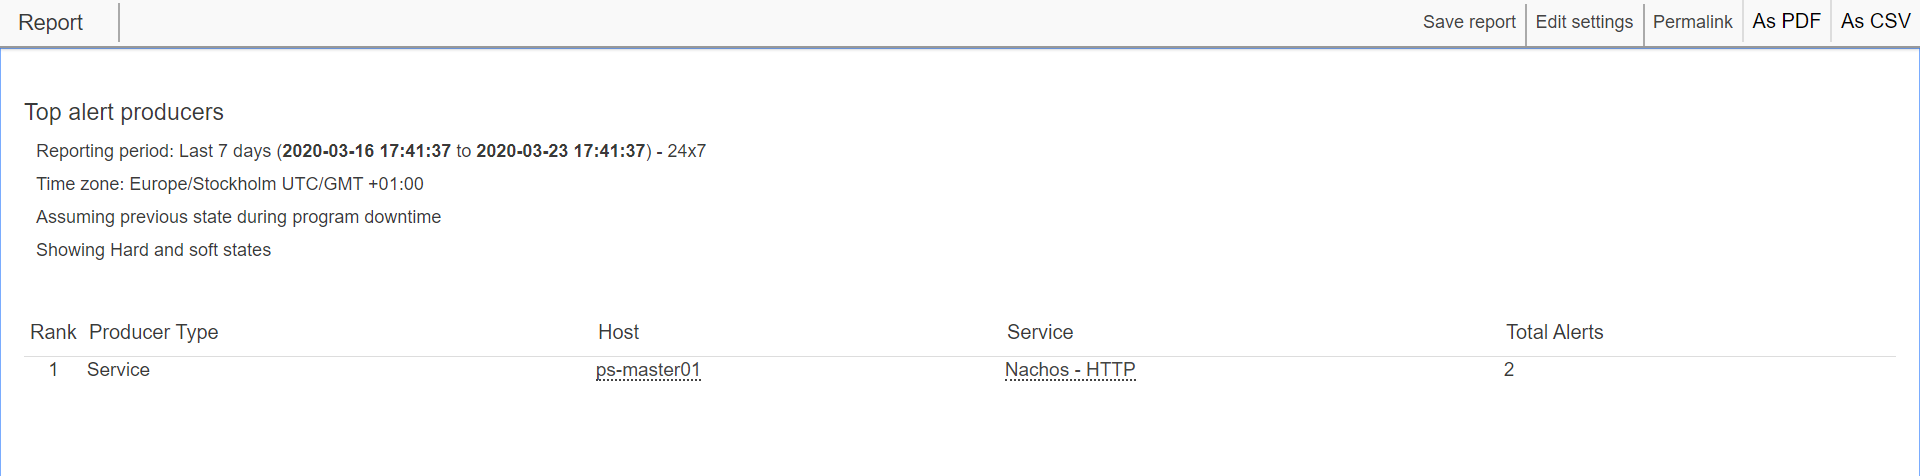Click the Service column header
Viewport: 1920px width, 476px height.
(1040, 332)
